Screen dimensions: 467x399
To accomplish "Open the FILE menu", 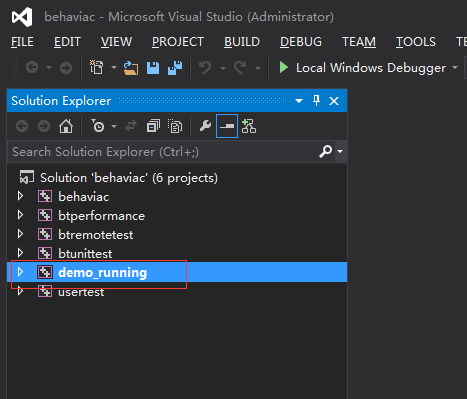I will (x=22, y=42).
